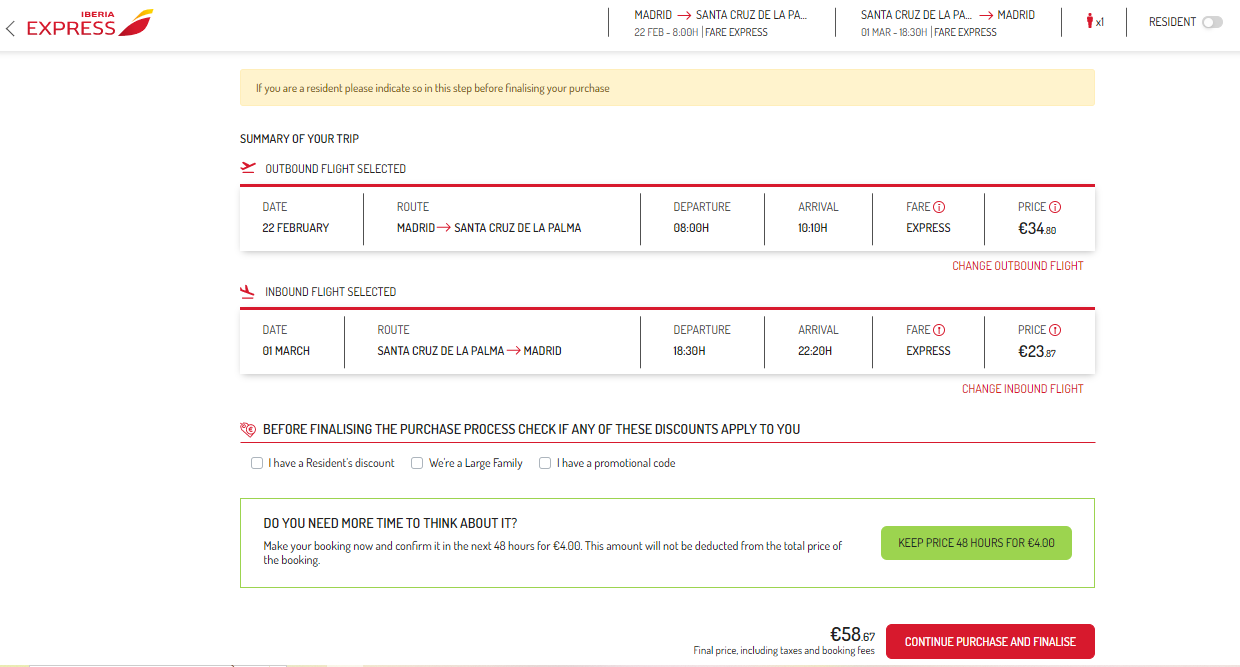
Task: Click outbound route Madrid → Santa Cruz de la Palma
Action: click(x=489, y=228)
